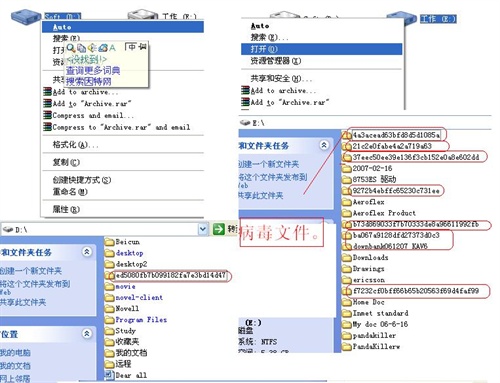
Task: Click the Soft (D:) drive icon
Action: click(25, 16)
